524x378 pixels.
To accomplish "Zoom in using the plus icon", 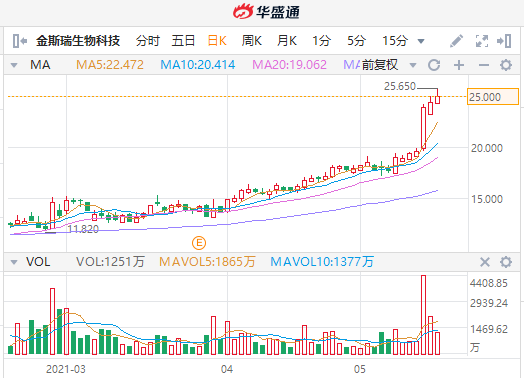I will pos(459,65).
